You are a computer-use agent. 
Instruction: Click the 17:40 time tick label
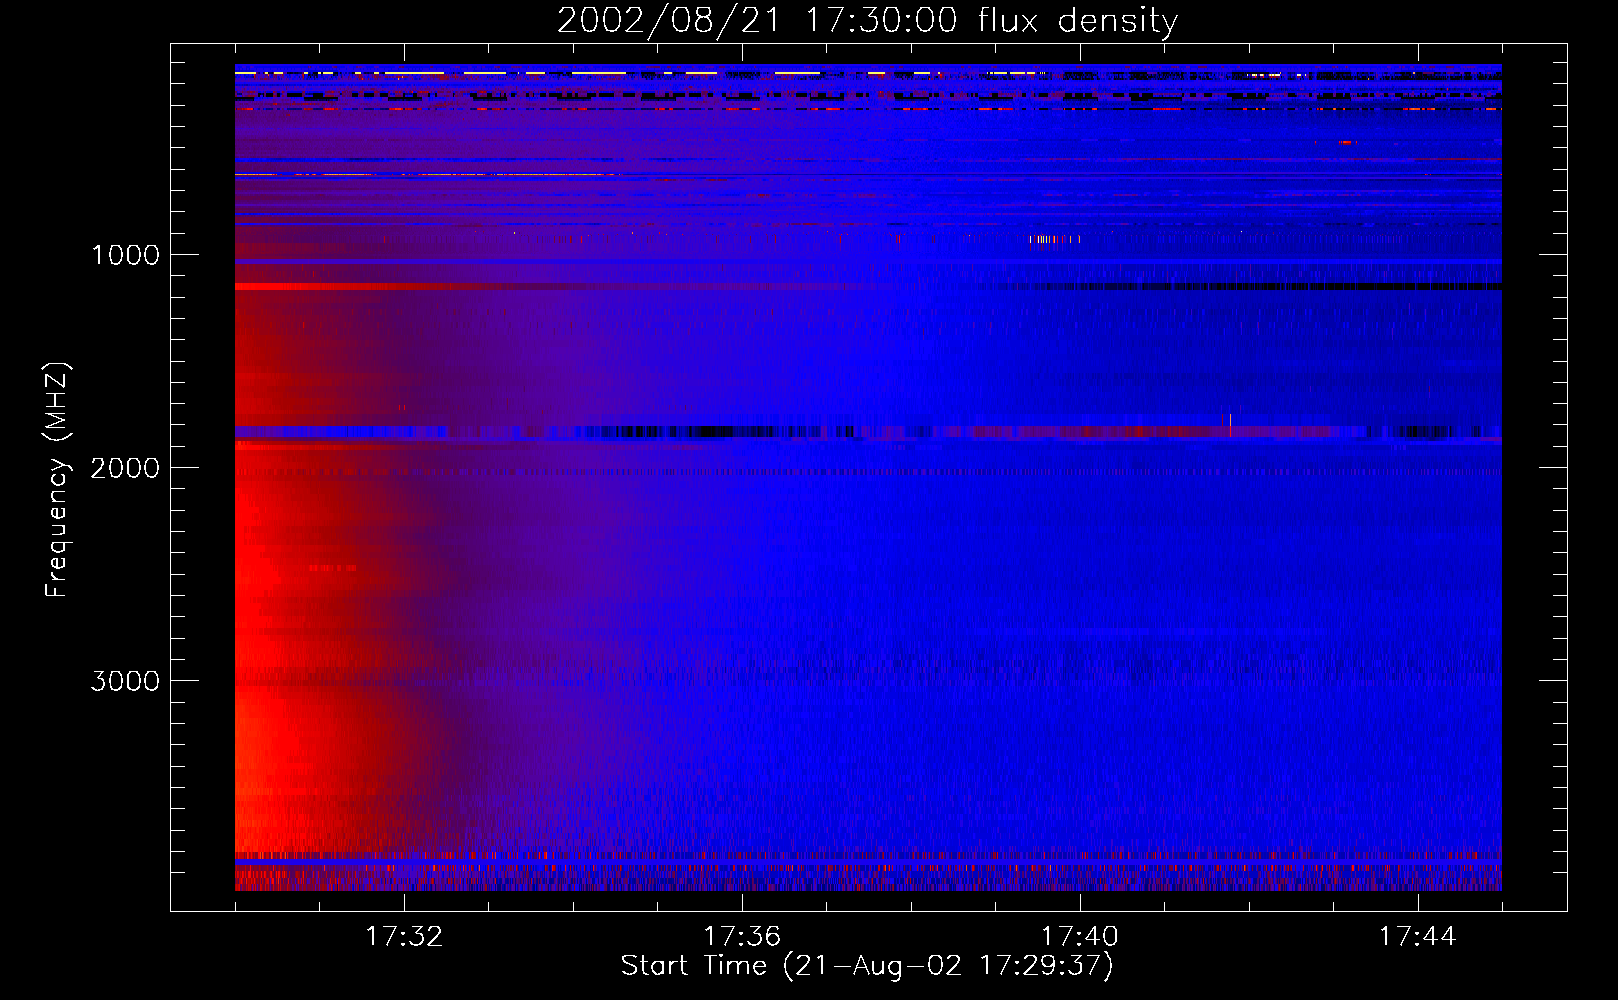pos(1080,937)
